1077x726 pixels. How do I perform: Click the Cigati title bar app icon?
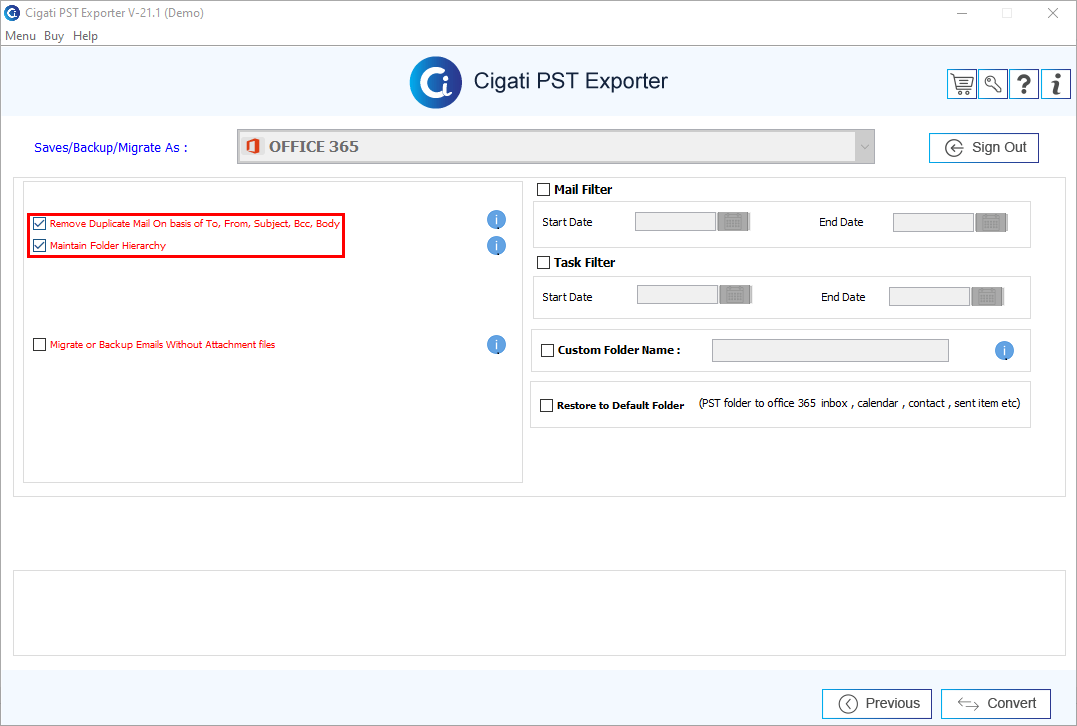coord(12,13)
